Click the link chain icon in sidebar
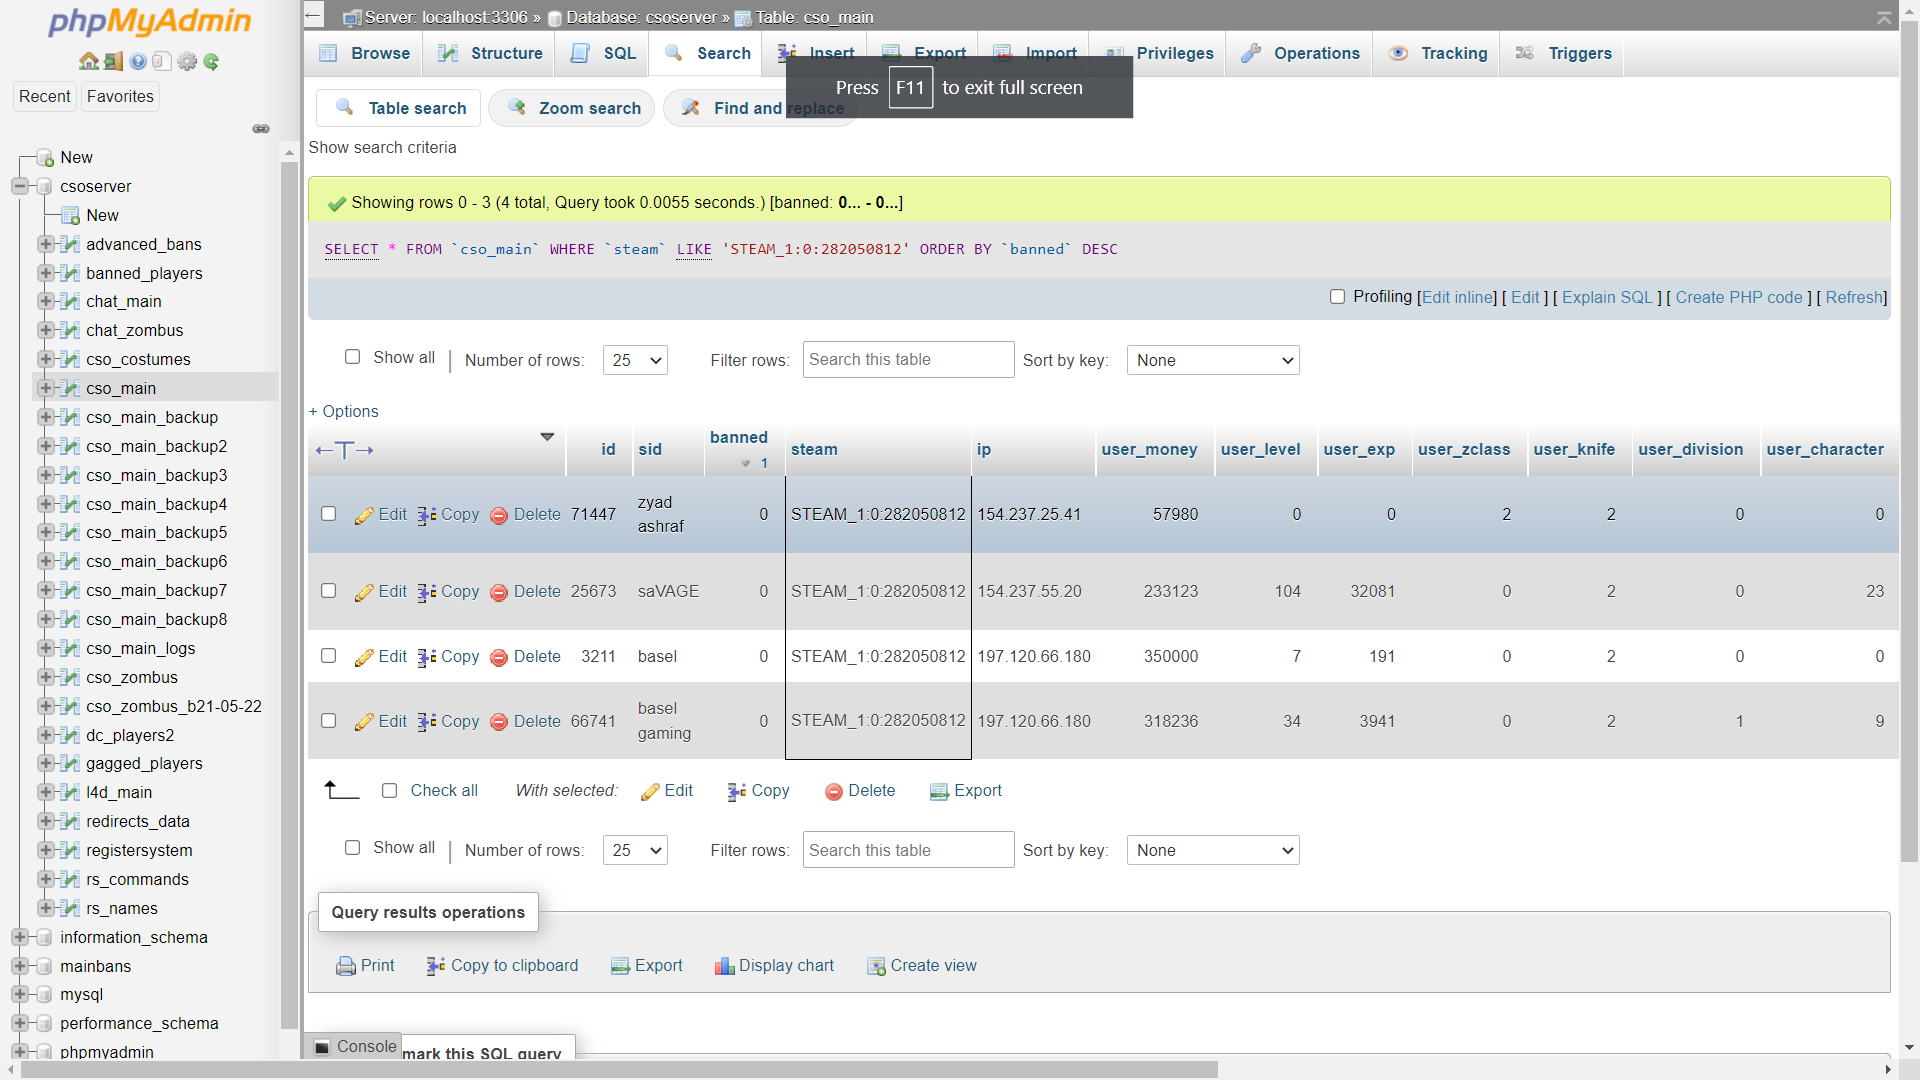Image resolution: width=1920 pixels, height=1080 pixels. pos(261,129)
